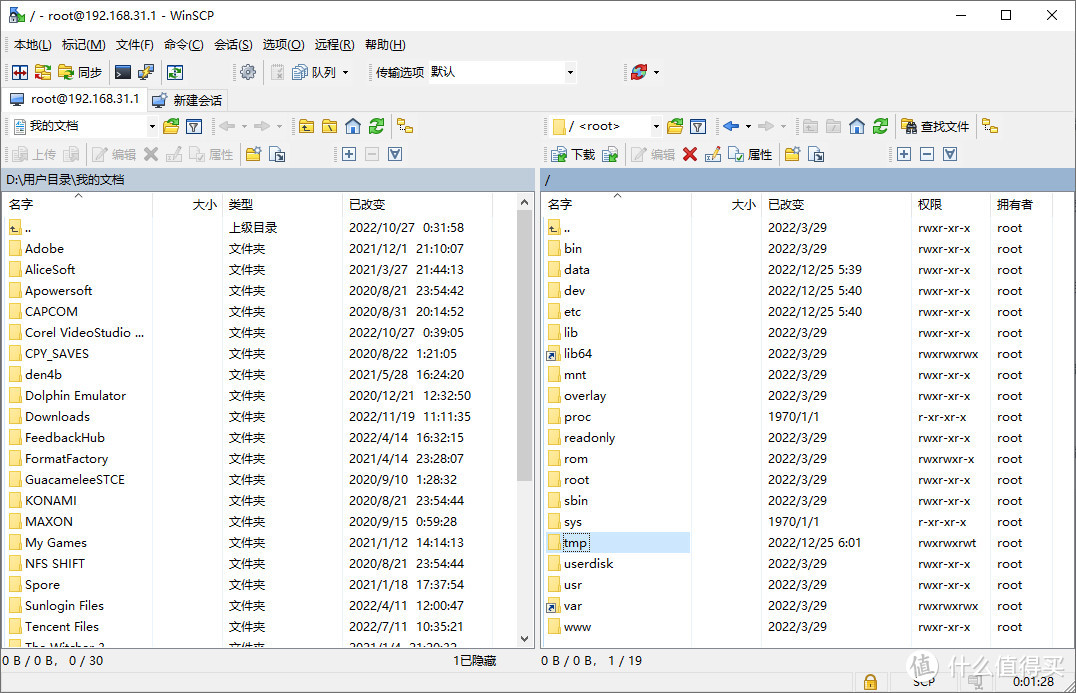The image size is (1076, 693).
Task: Toggle local directory tree icon
Action: coord(405,126)
